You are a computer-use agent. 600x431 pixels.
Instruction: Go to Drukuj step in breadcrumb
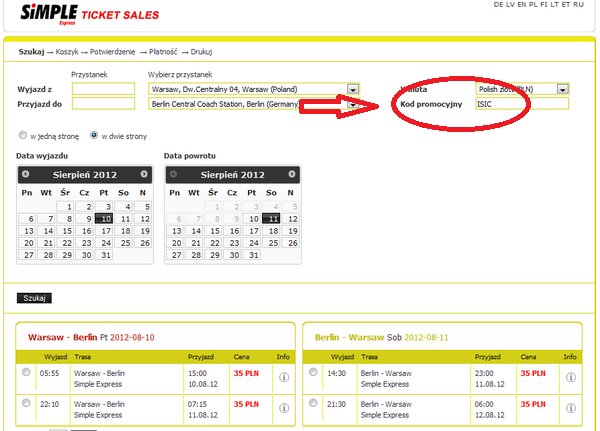click(x=201, y=52)
